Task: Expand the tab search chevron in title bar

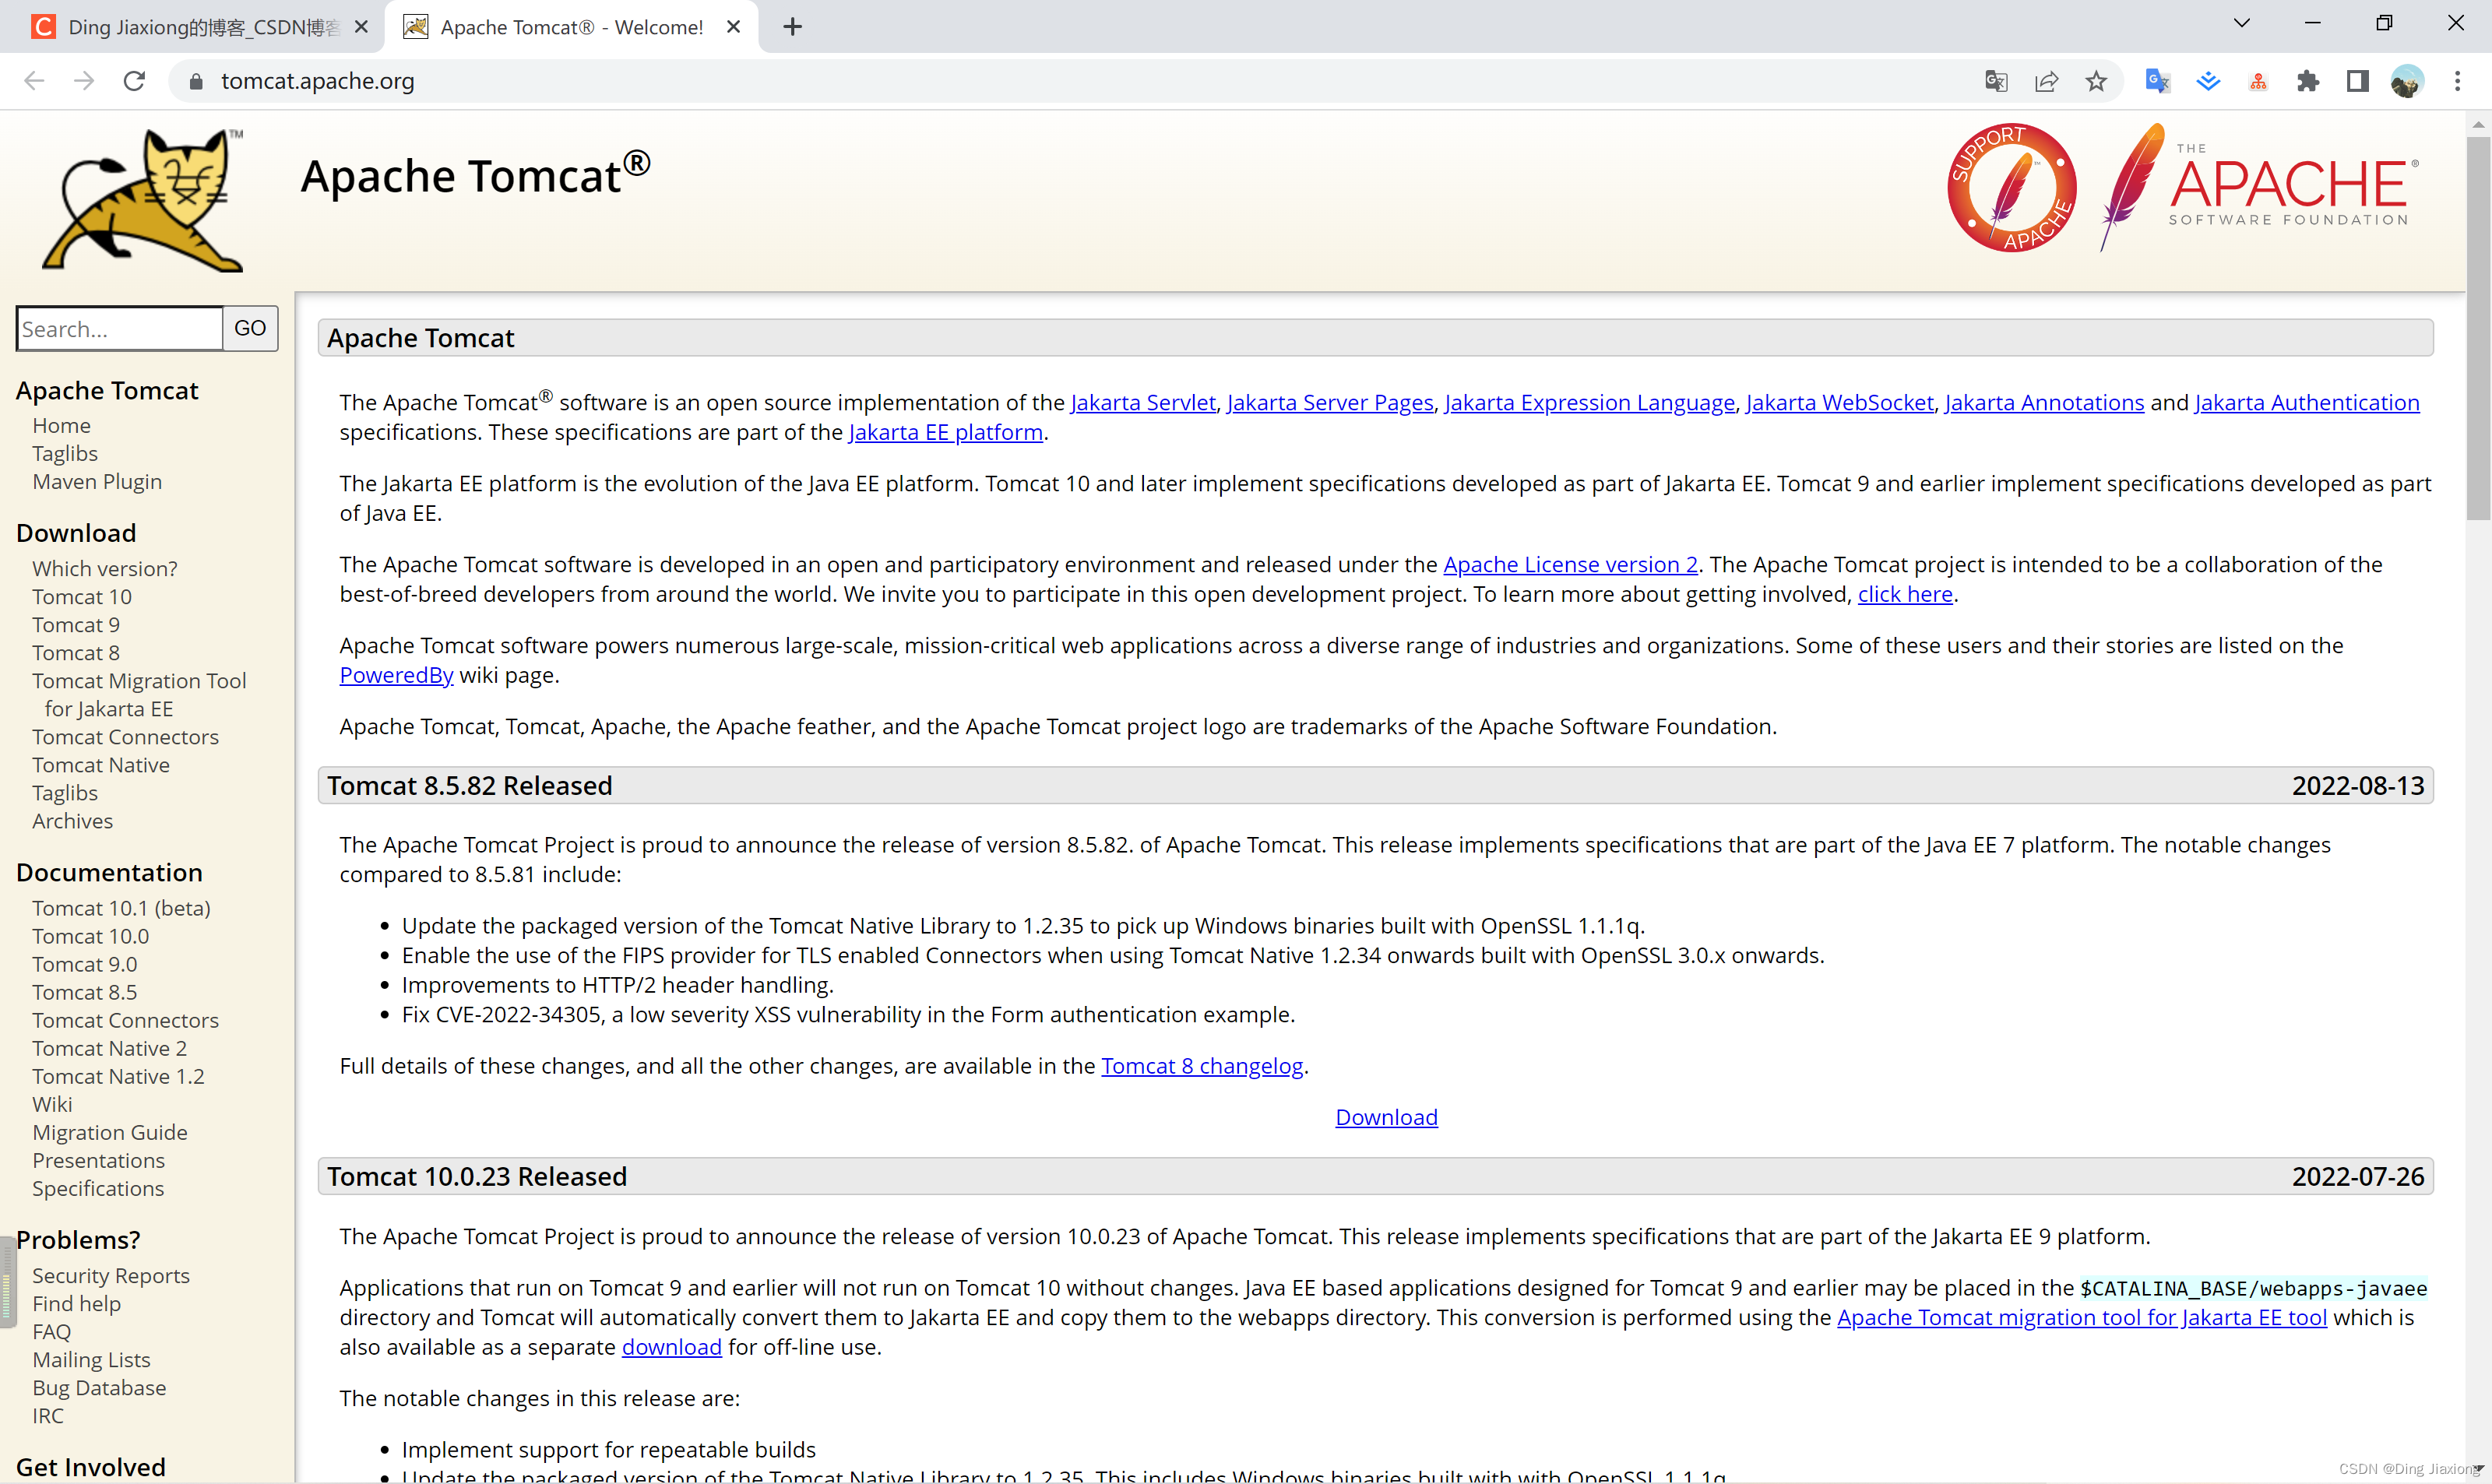Action: (2241, 23)
